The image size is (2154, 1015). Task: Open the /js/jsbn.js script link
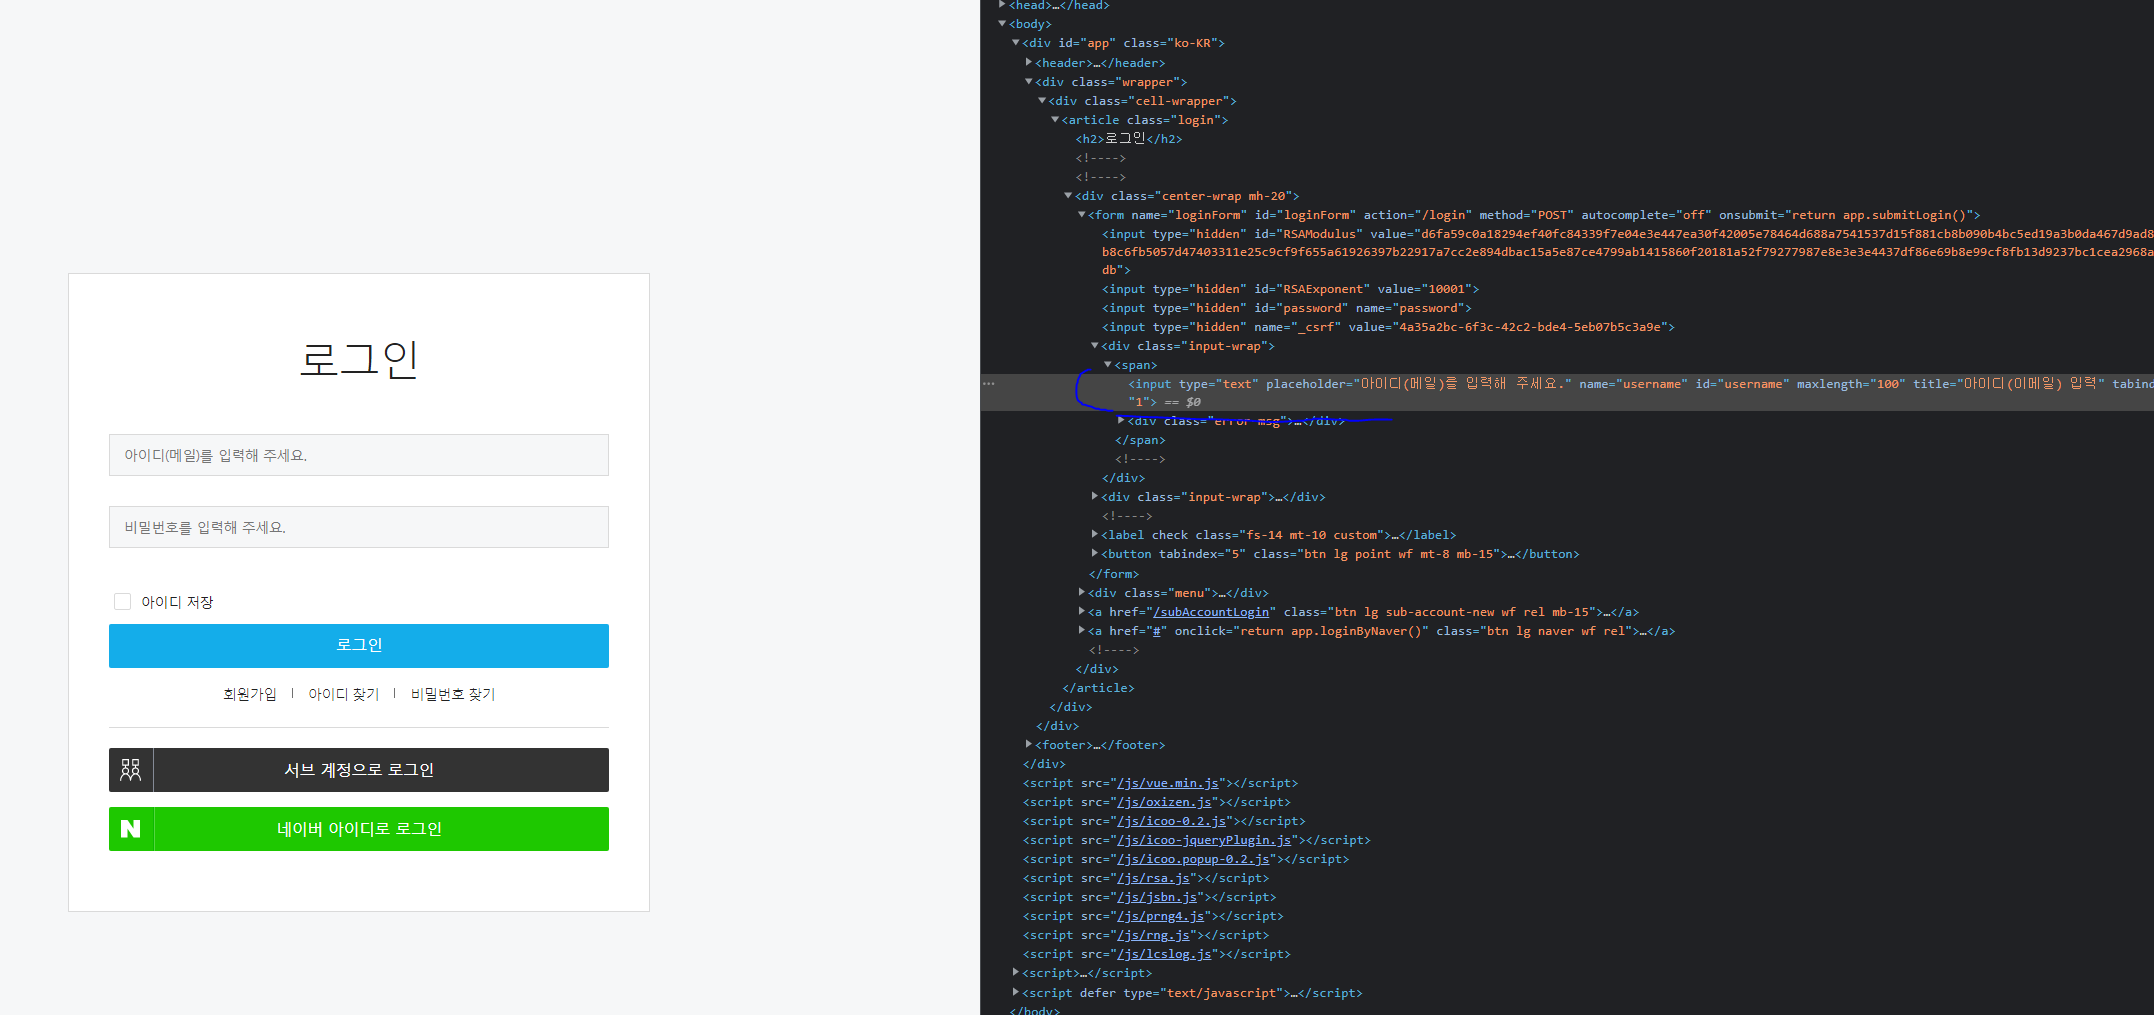pyautogui.click(x=1157, y=897)
